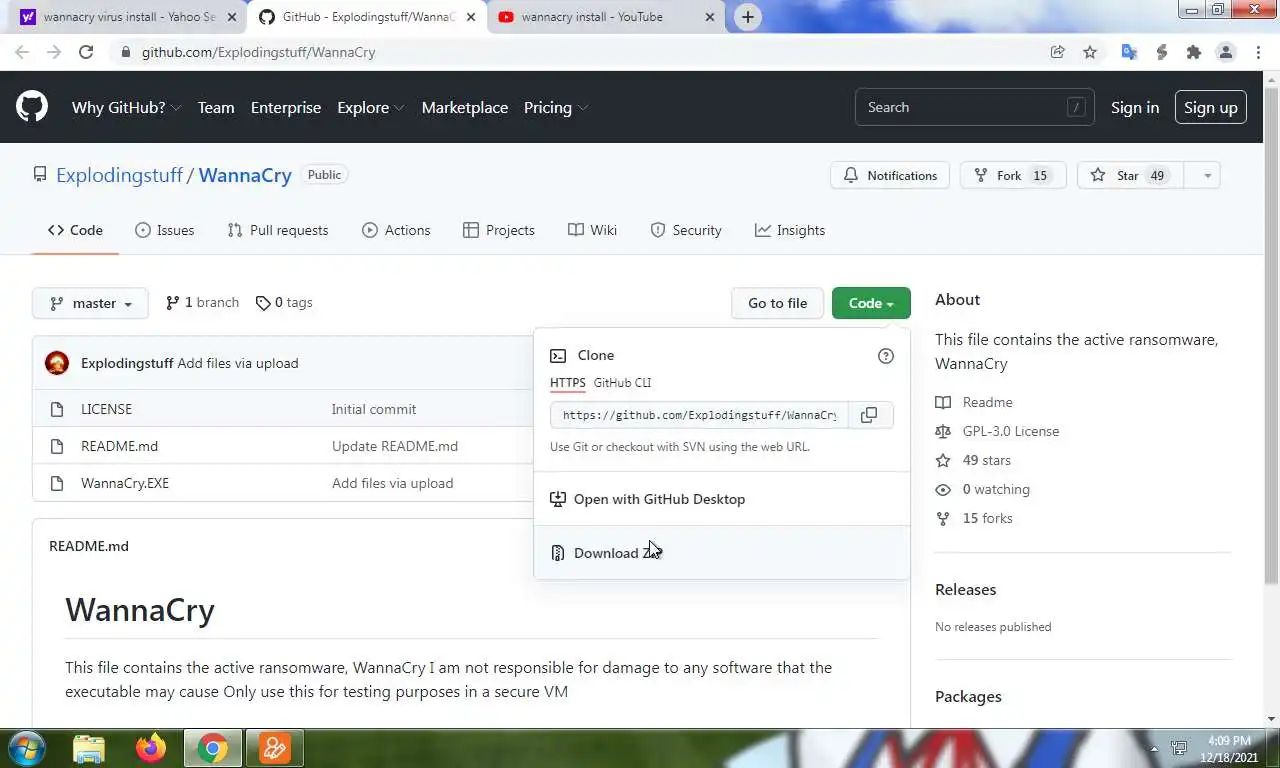This screenshot has height=768, width=1280.
Task: Open the Explodingstuff owner link
Action: (x=119, y=175)
